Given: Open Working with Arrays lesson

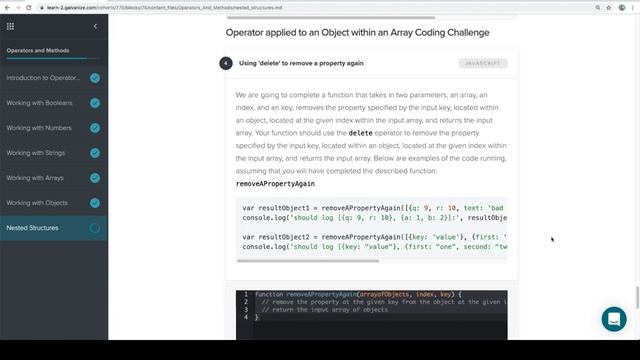Looking at the screenshot, I should [35, 178].
